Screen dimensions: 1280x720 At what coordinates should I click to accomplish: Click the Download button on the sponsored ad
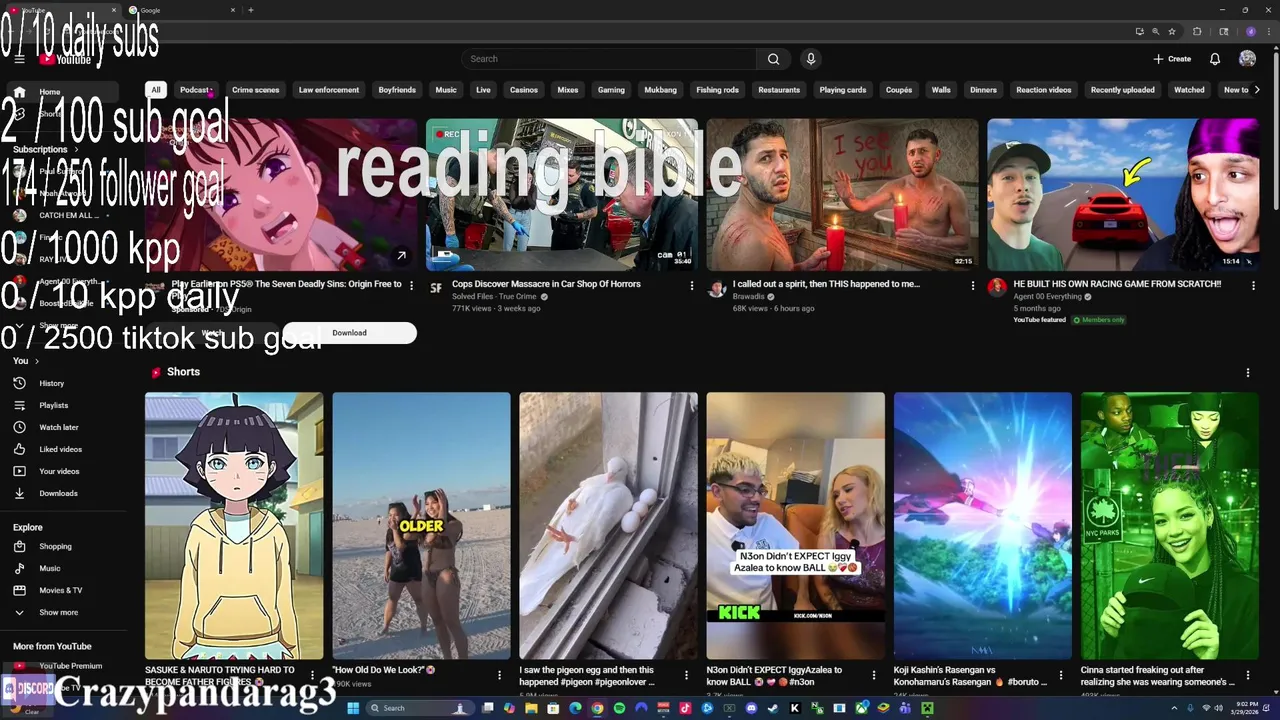pyautogui.click(x=349, y=333)
